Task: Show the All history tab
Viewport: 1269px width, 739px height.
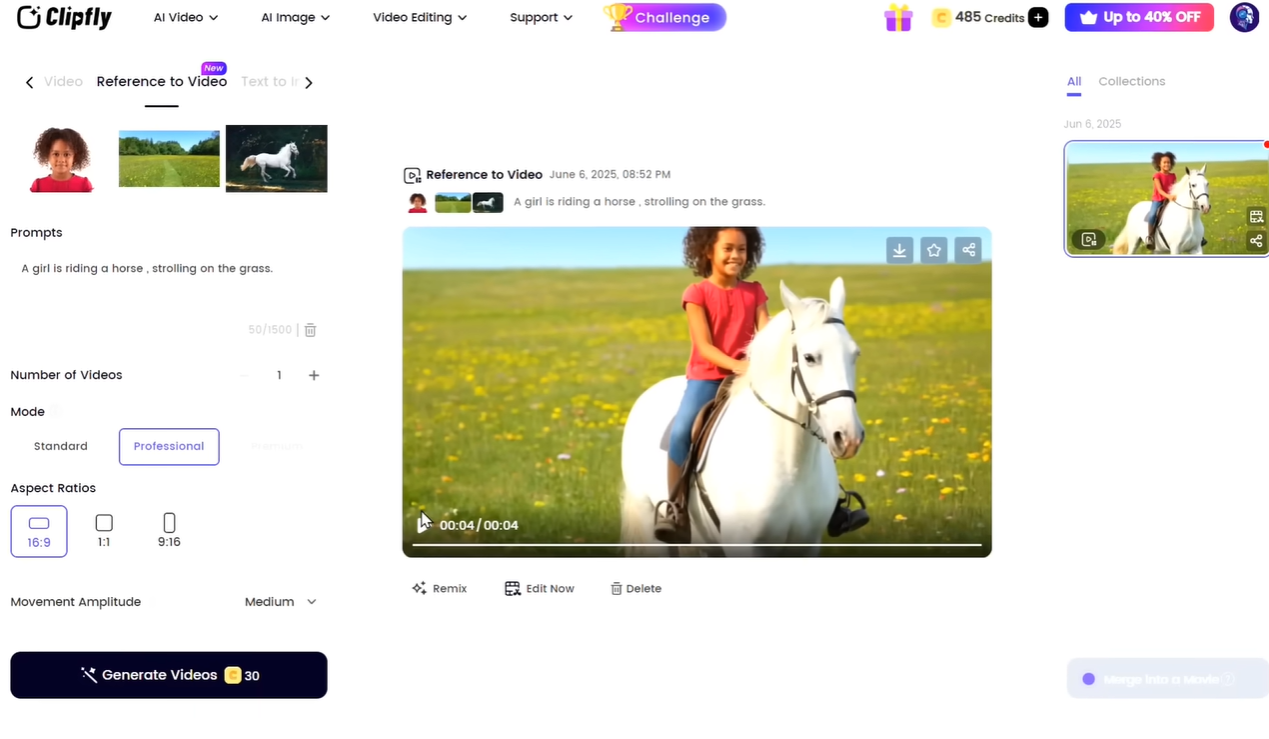Action: [1074, 82]
